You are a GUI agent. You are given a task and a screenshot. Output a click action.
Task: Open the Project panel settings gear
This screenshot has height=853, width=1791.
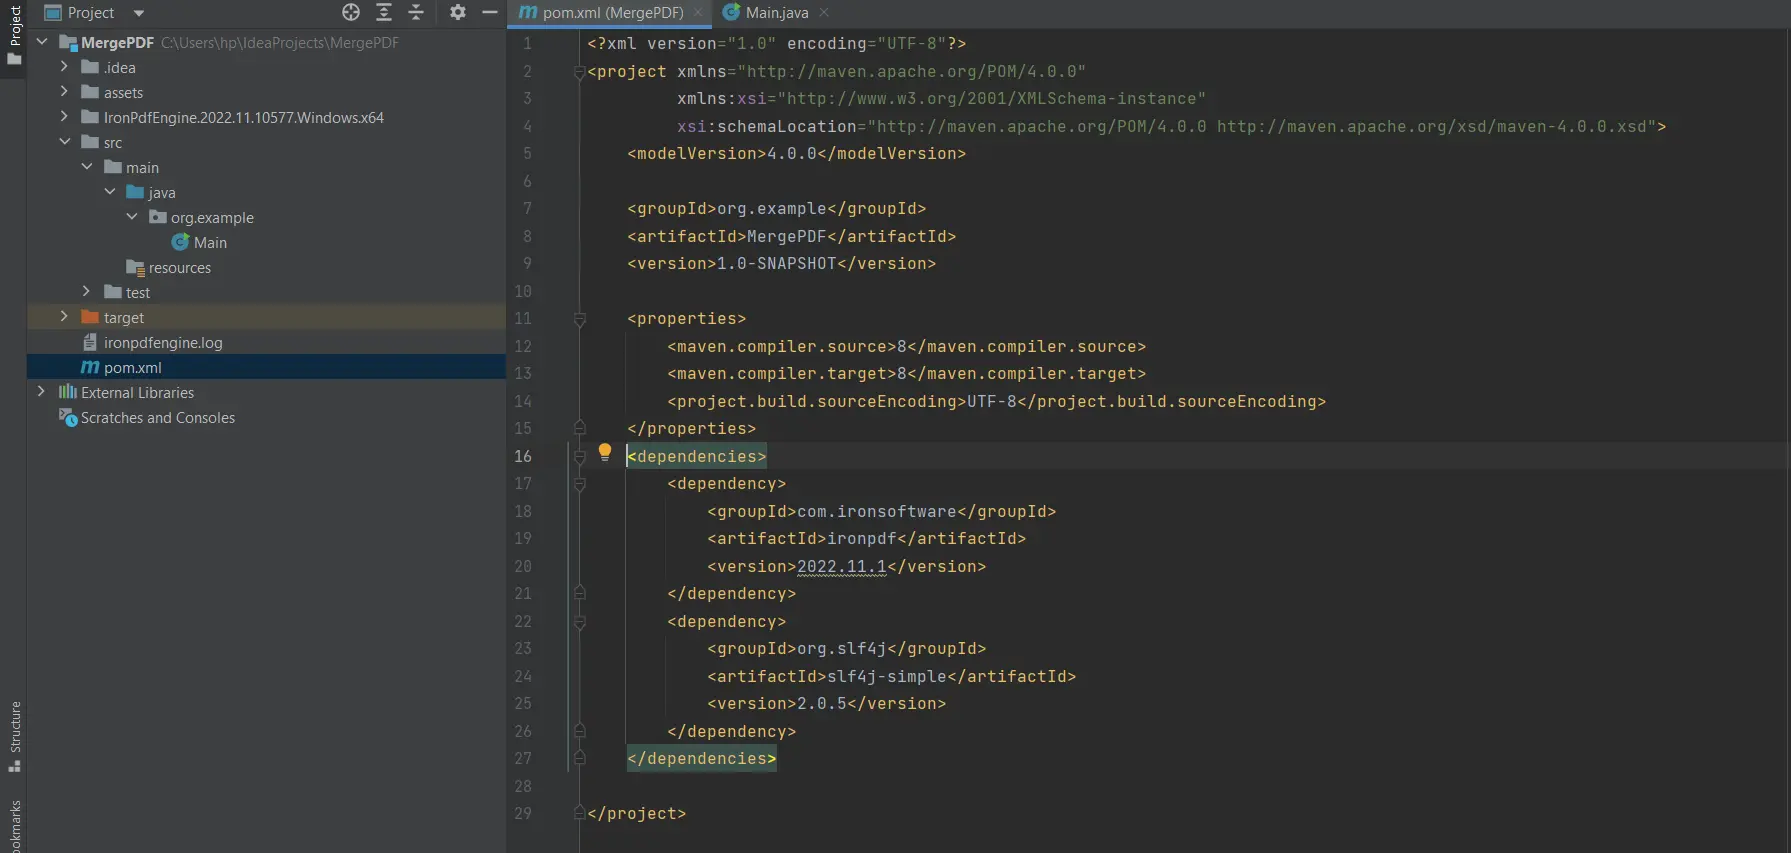coord(457,12)
